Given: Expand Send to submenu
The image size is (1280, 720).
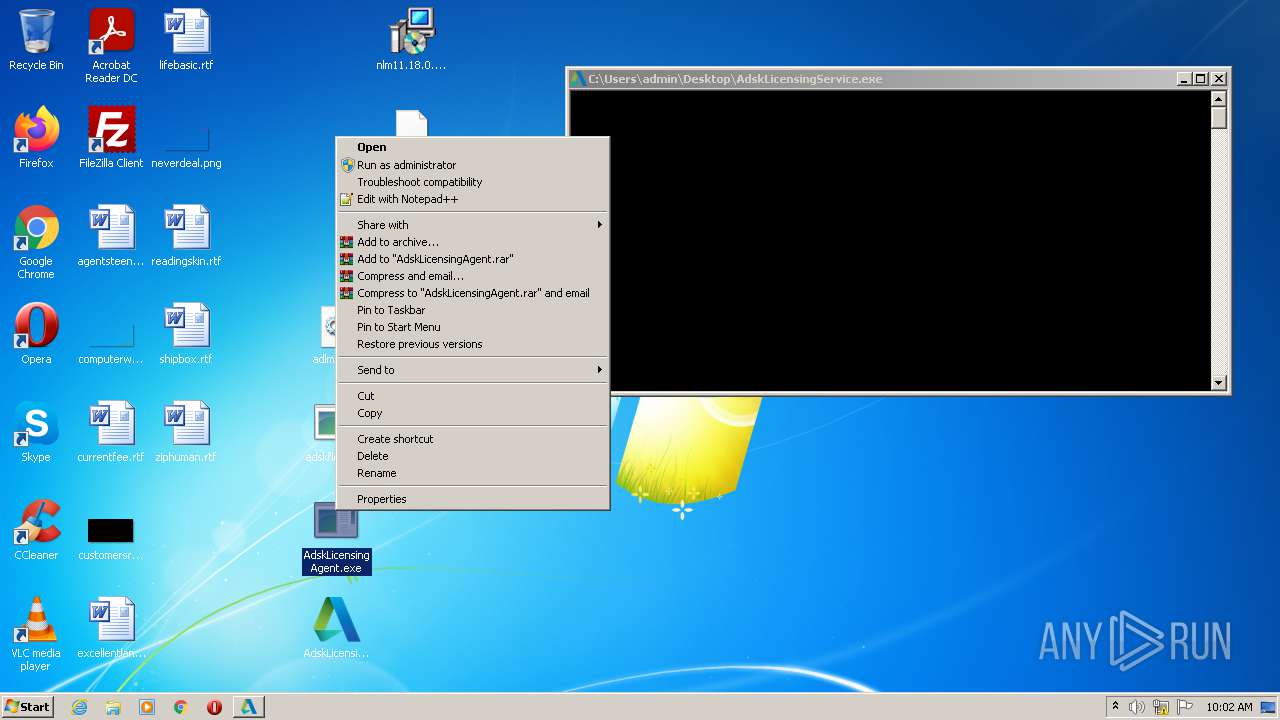Looking at the screenshot, I should pyautogui.click(x=473, y=370).
